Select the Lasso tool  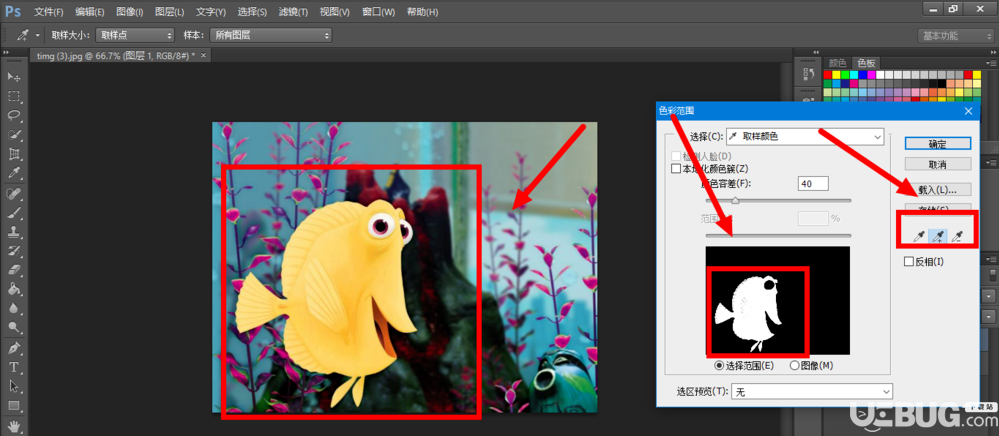[13, 115]
